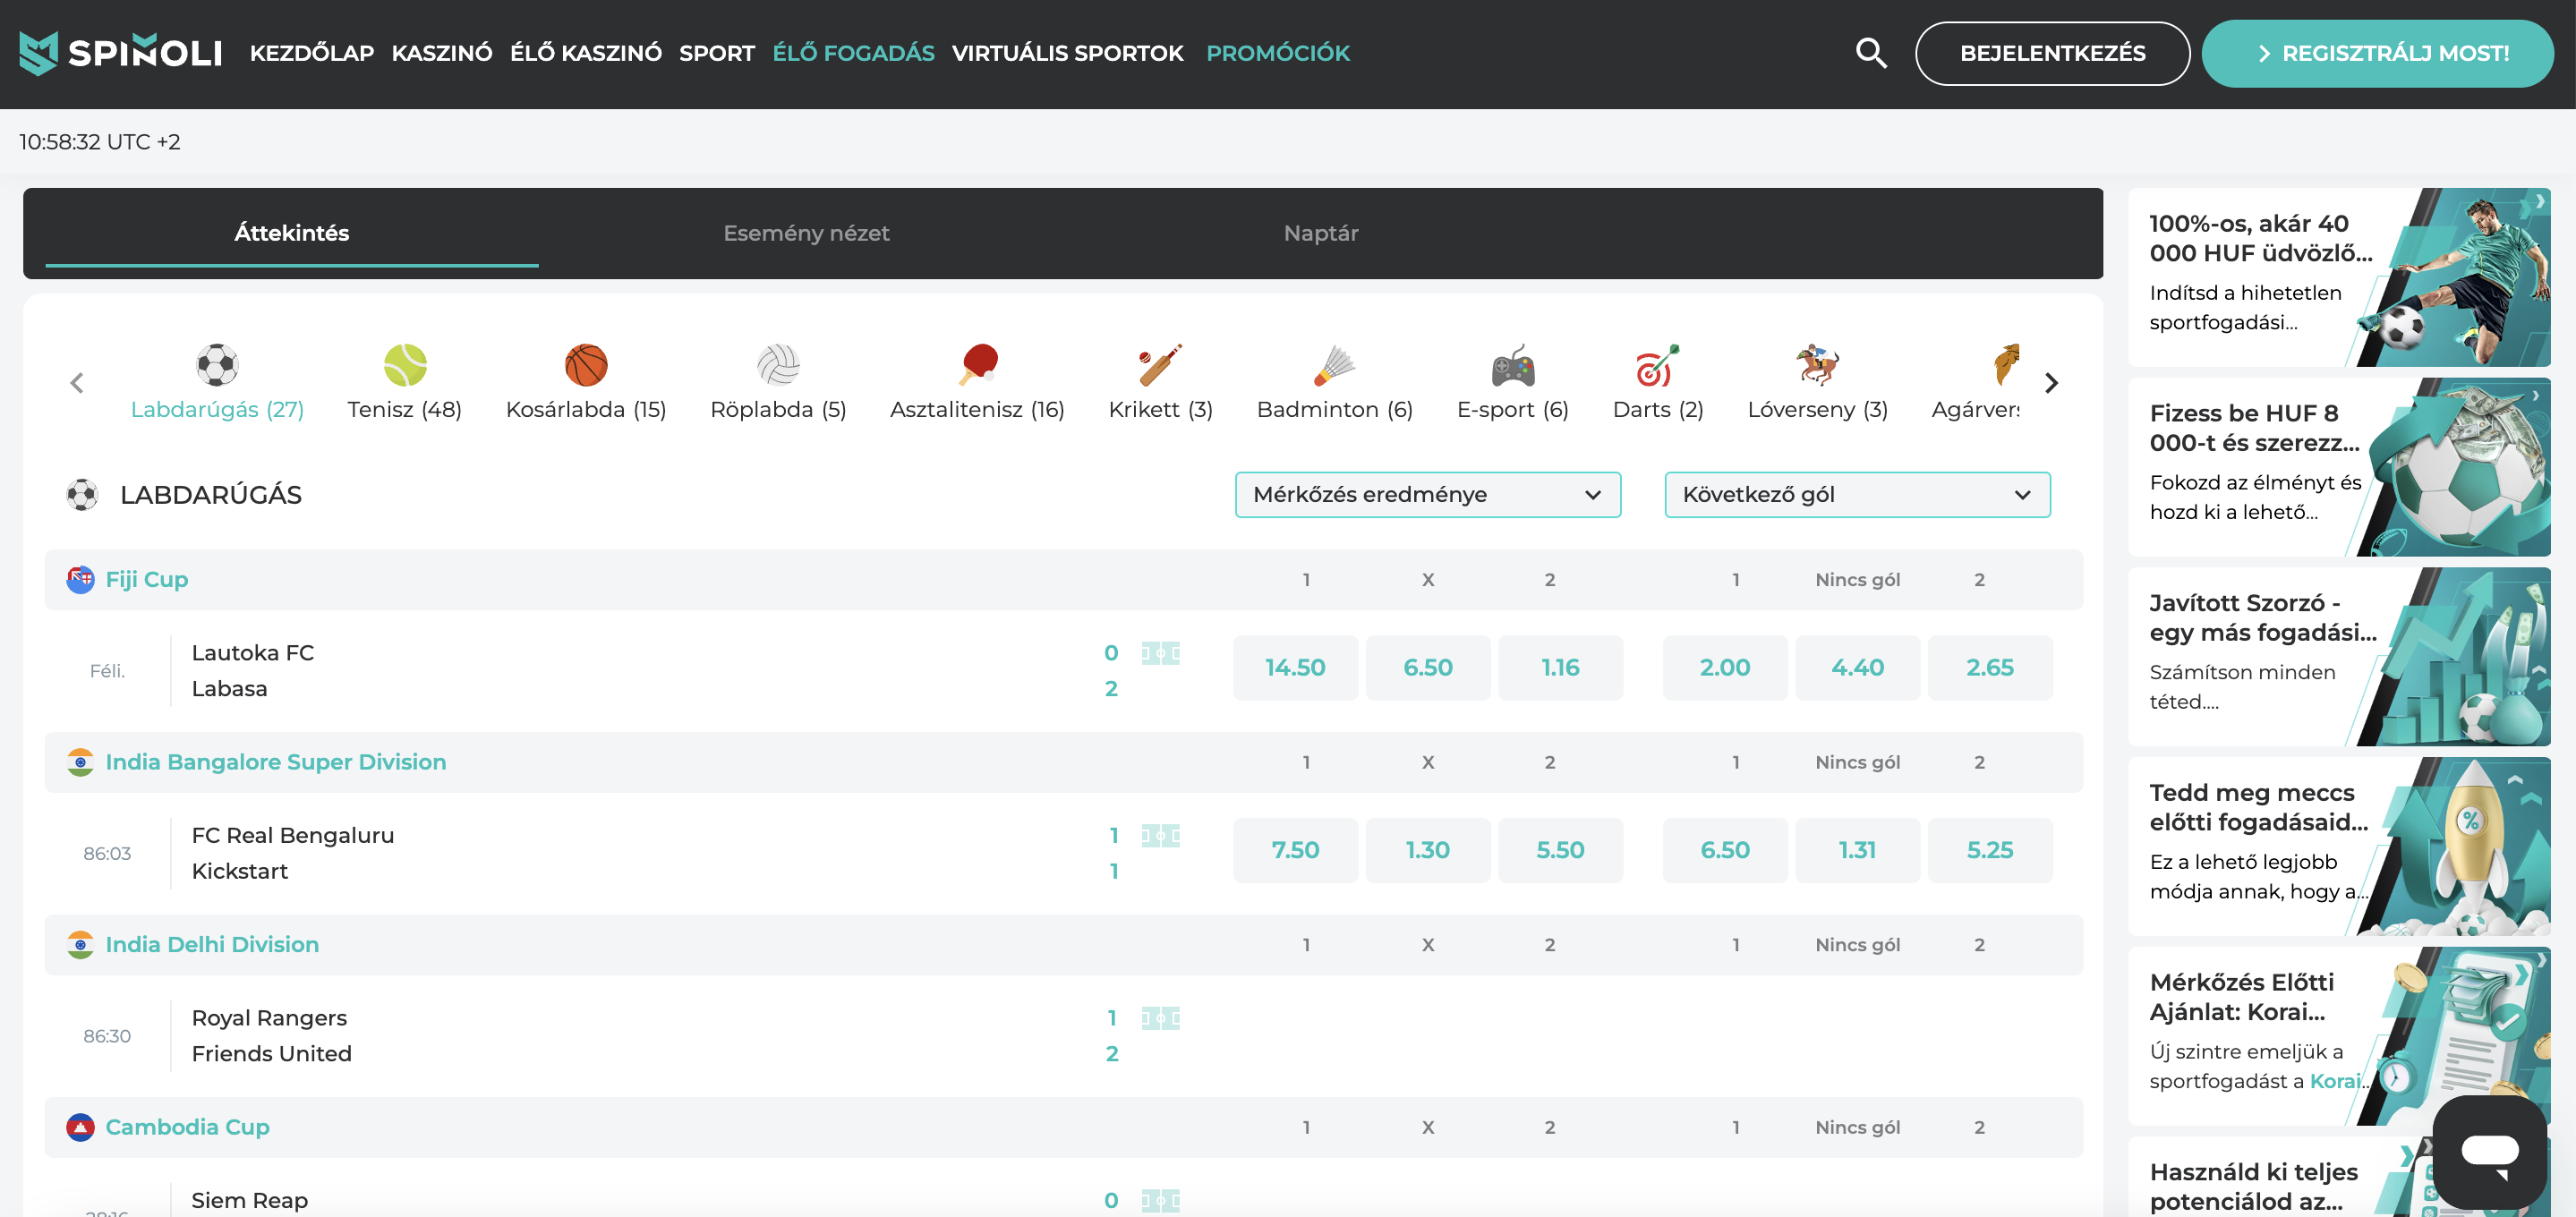Click the Spinoli logo
The height and width of the screenshot is (1217, 2576).
pyautogui.click(x=121, y=53)
